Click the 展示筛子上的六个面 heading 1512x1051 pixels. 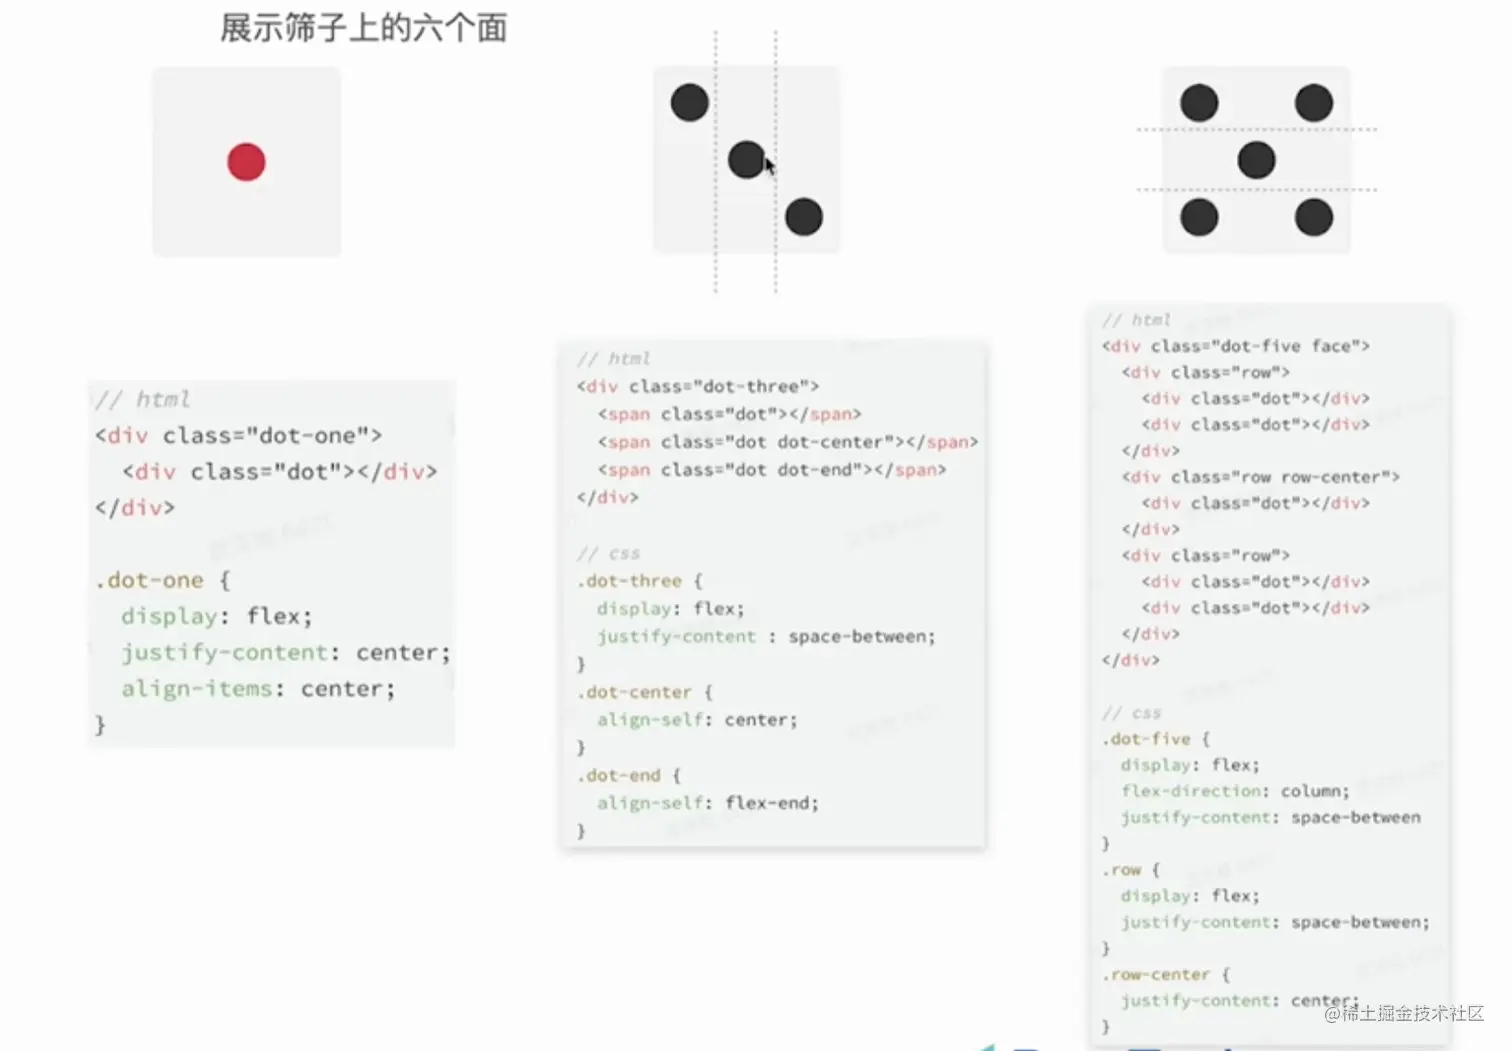[x=364, y=27]
